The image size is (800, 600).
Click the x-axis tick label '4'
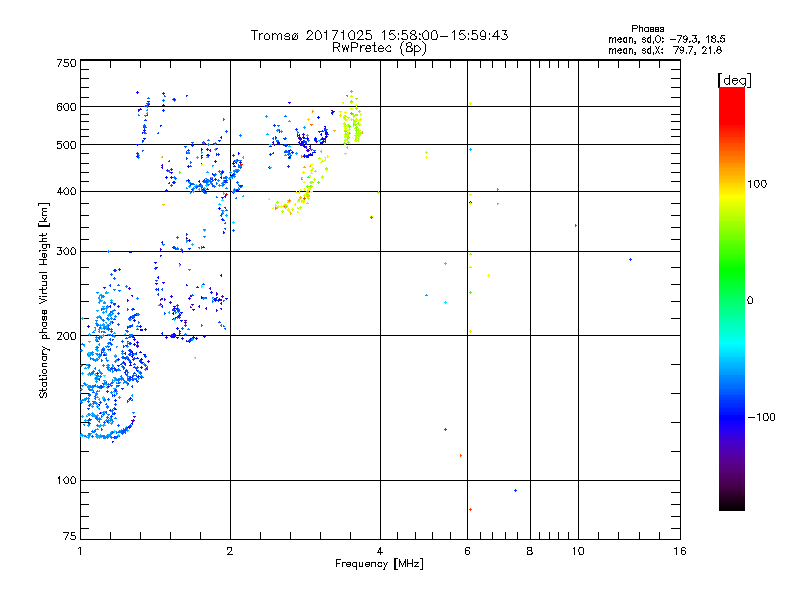coord(380,551)
